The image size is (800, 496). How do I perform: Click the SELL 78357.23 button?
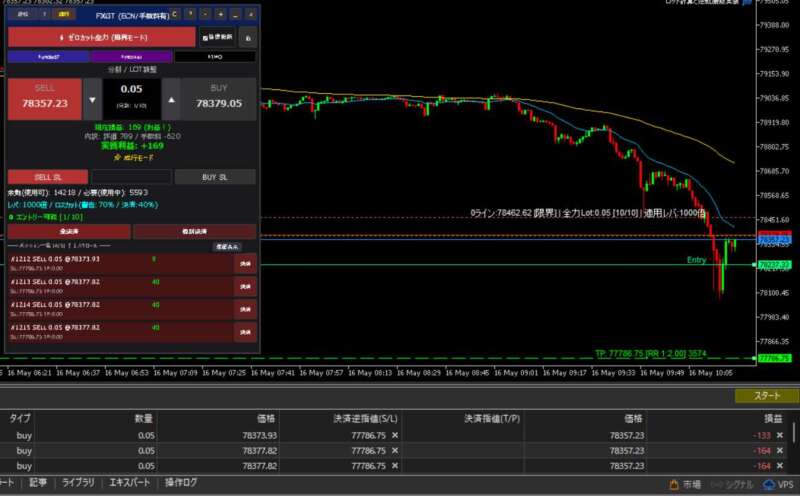click(x=44, y=99)
